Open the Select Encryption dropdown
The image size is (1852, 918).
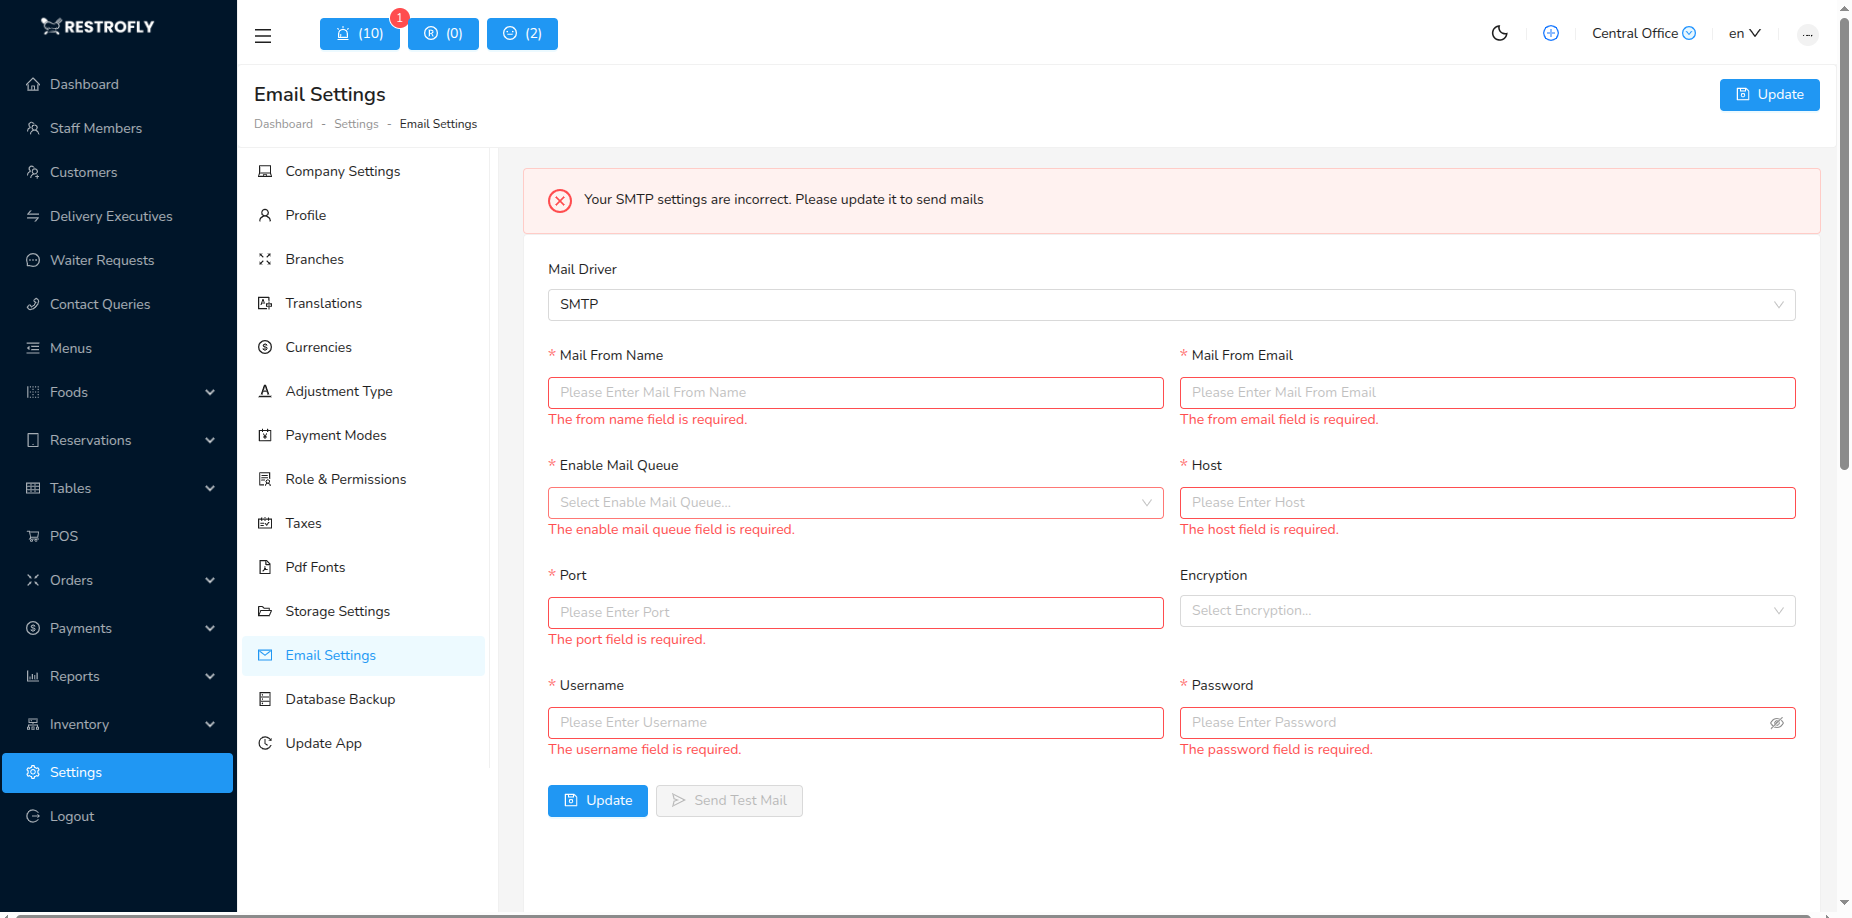pyautogui.click(x=1486, y=611)
